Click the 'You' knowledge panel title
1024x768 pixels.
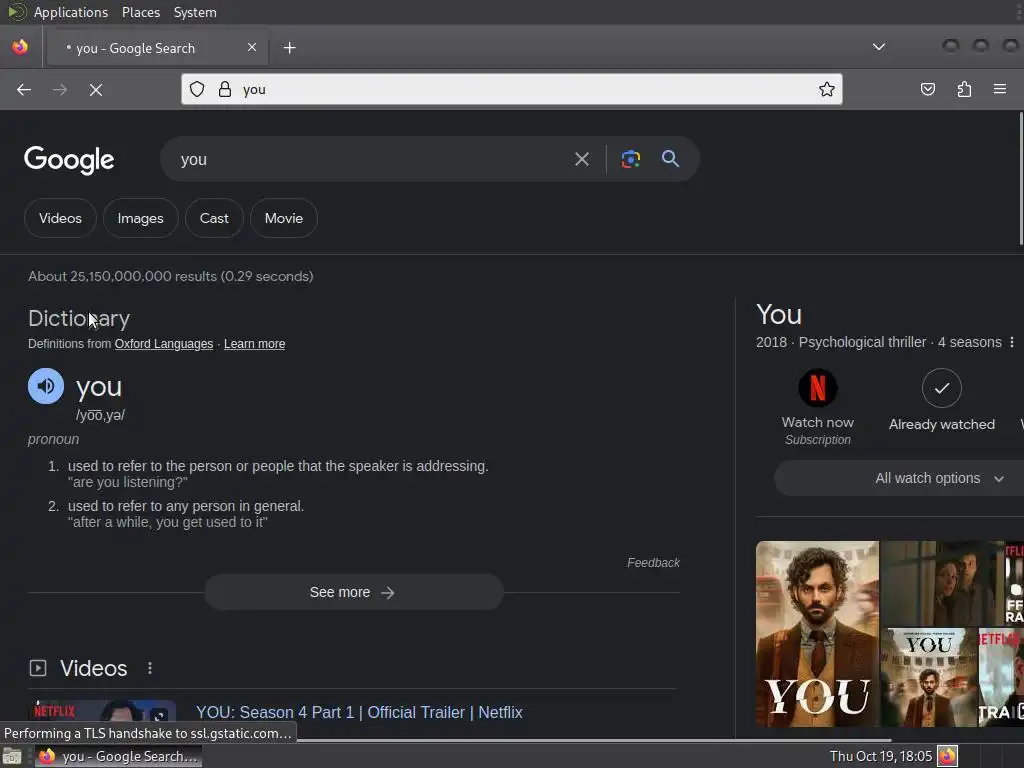pyautogui.click(x=778, y=315)
